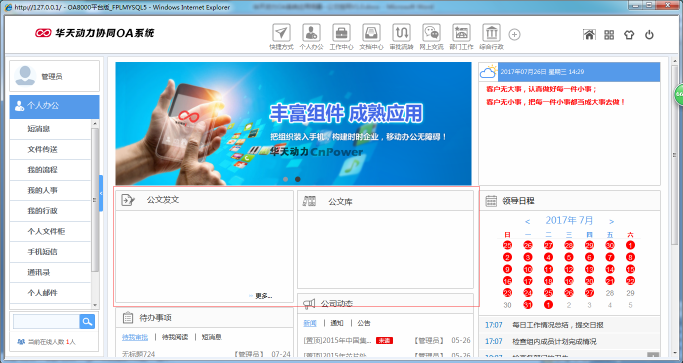Screen dimensions: 683x363
Task: Open schedule 每日工作情况总结,提交日报
Action: (558, 325)
